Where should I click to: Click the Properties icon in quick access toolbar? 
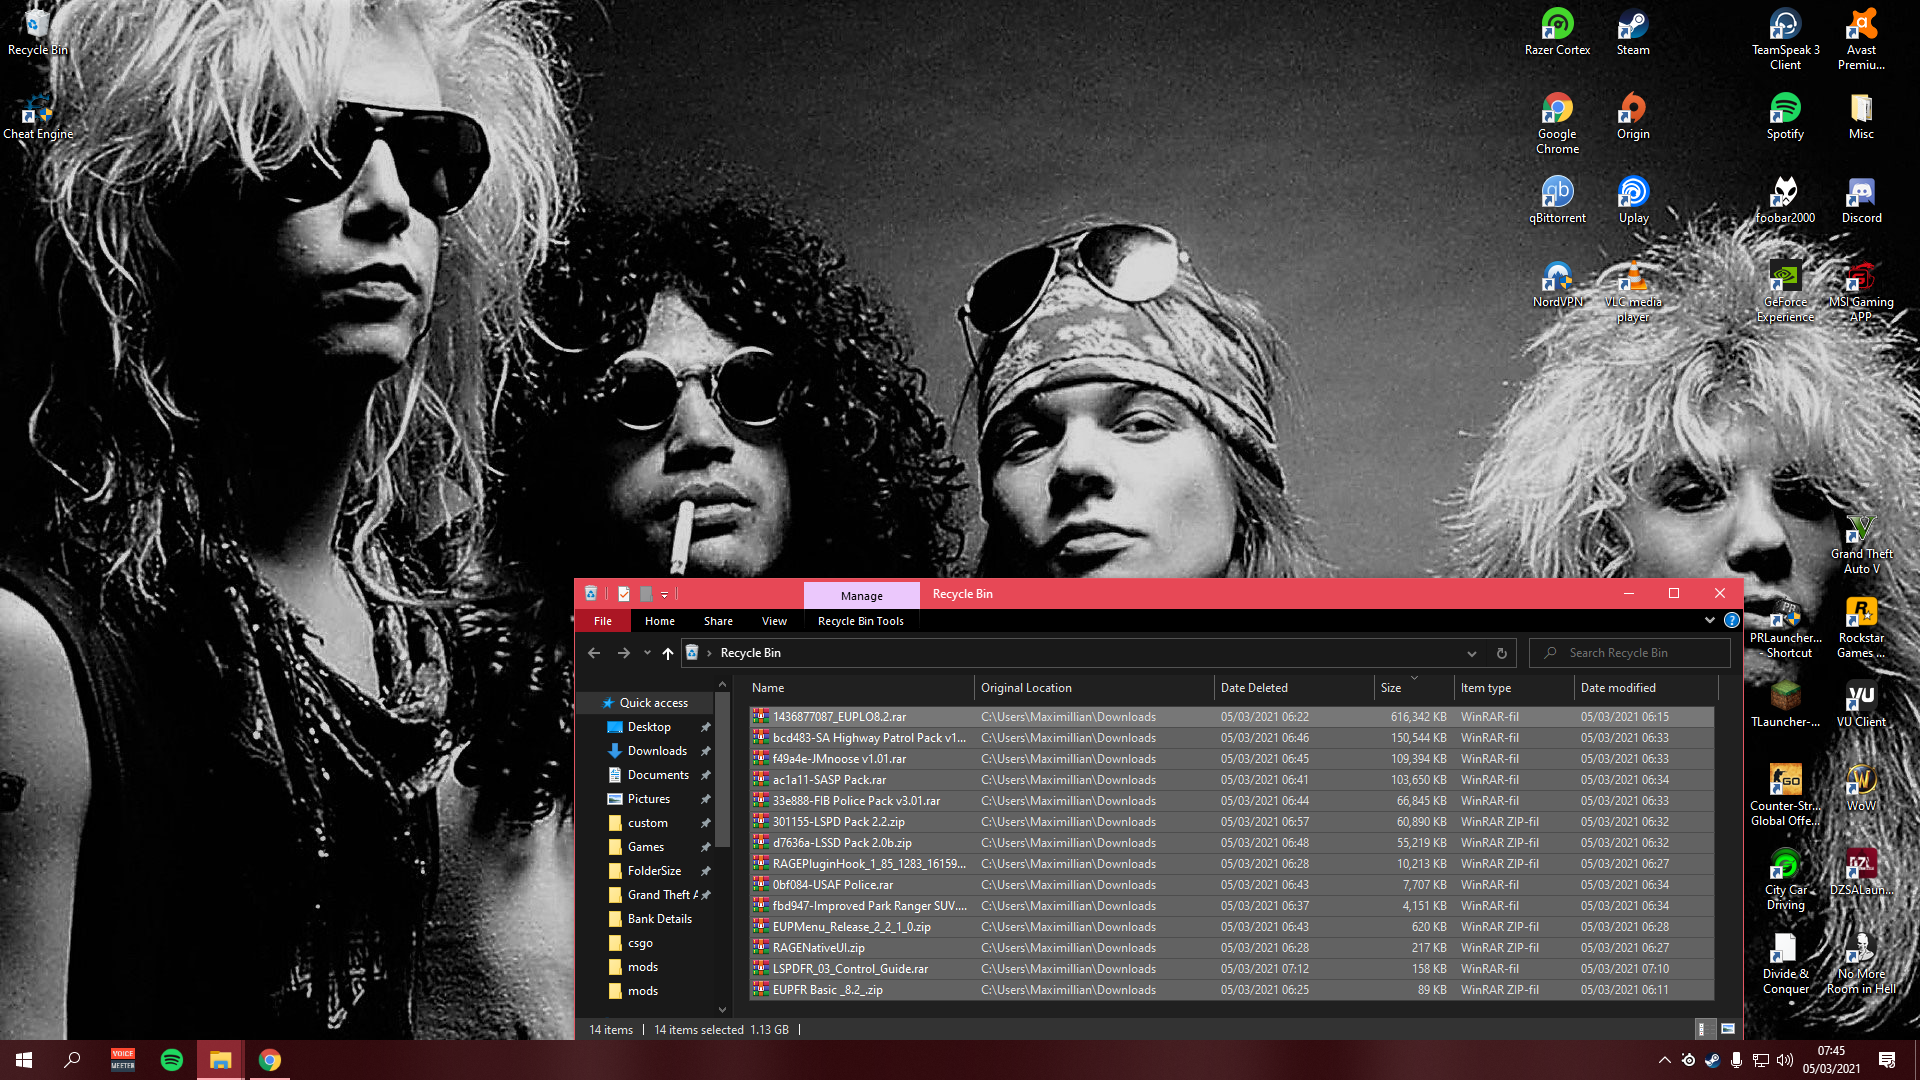click(x=624, y=594)
